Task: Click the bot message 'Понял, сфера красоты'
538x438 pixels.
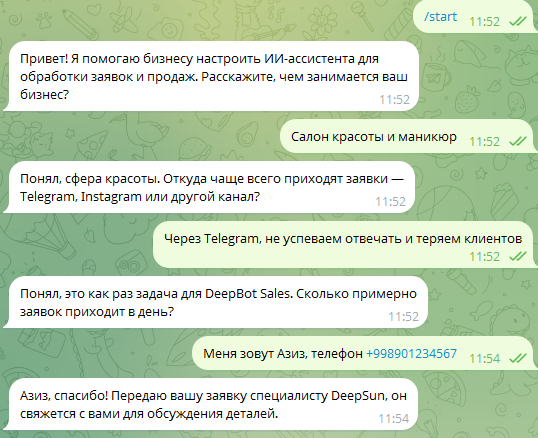Action: pyautogui.click(x=212, y=188)
